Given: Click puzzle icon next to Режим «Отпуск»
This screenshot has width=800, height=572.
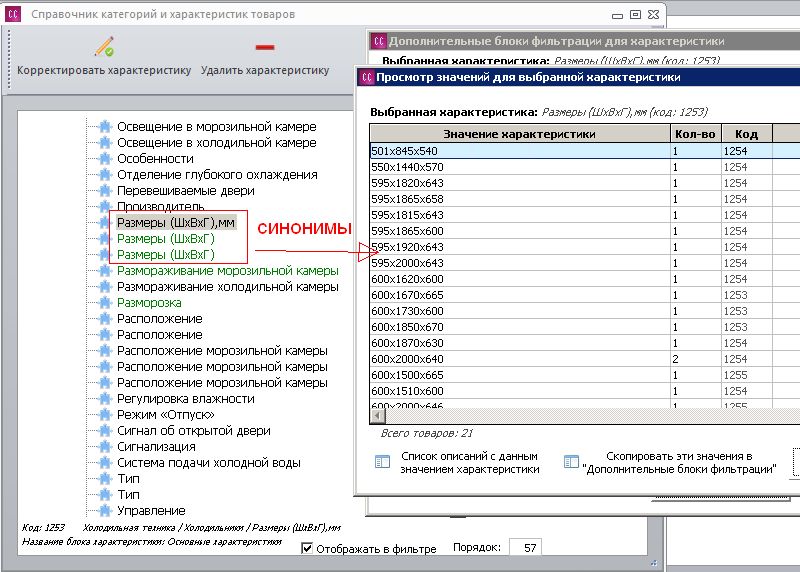Looking at the screenshot, I should point(105,414).
